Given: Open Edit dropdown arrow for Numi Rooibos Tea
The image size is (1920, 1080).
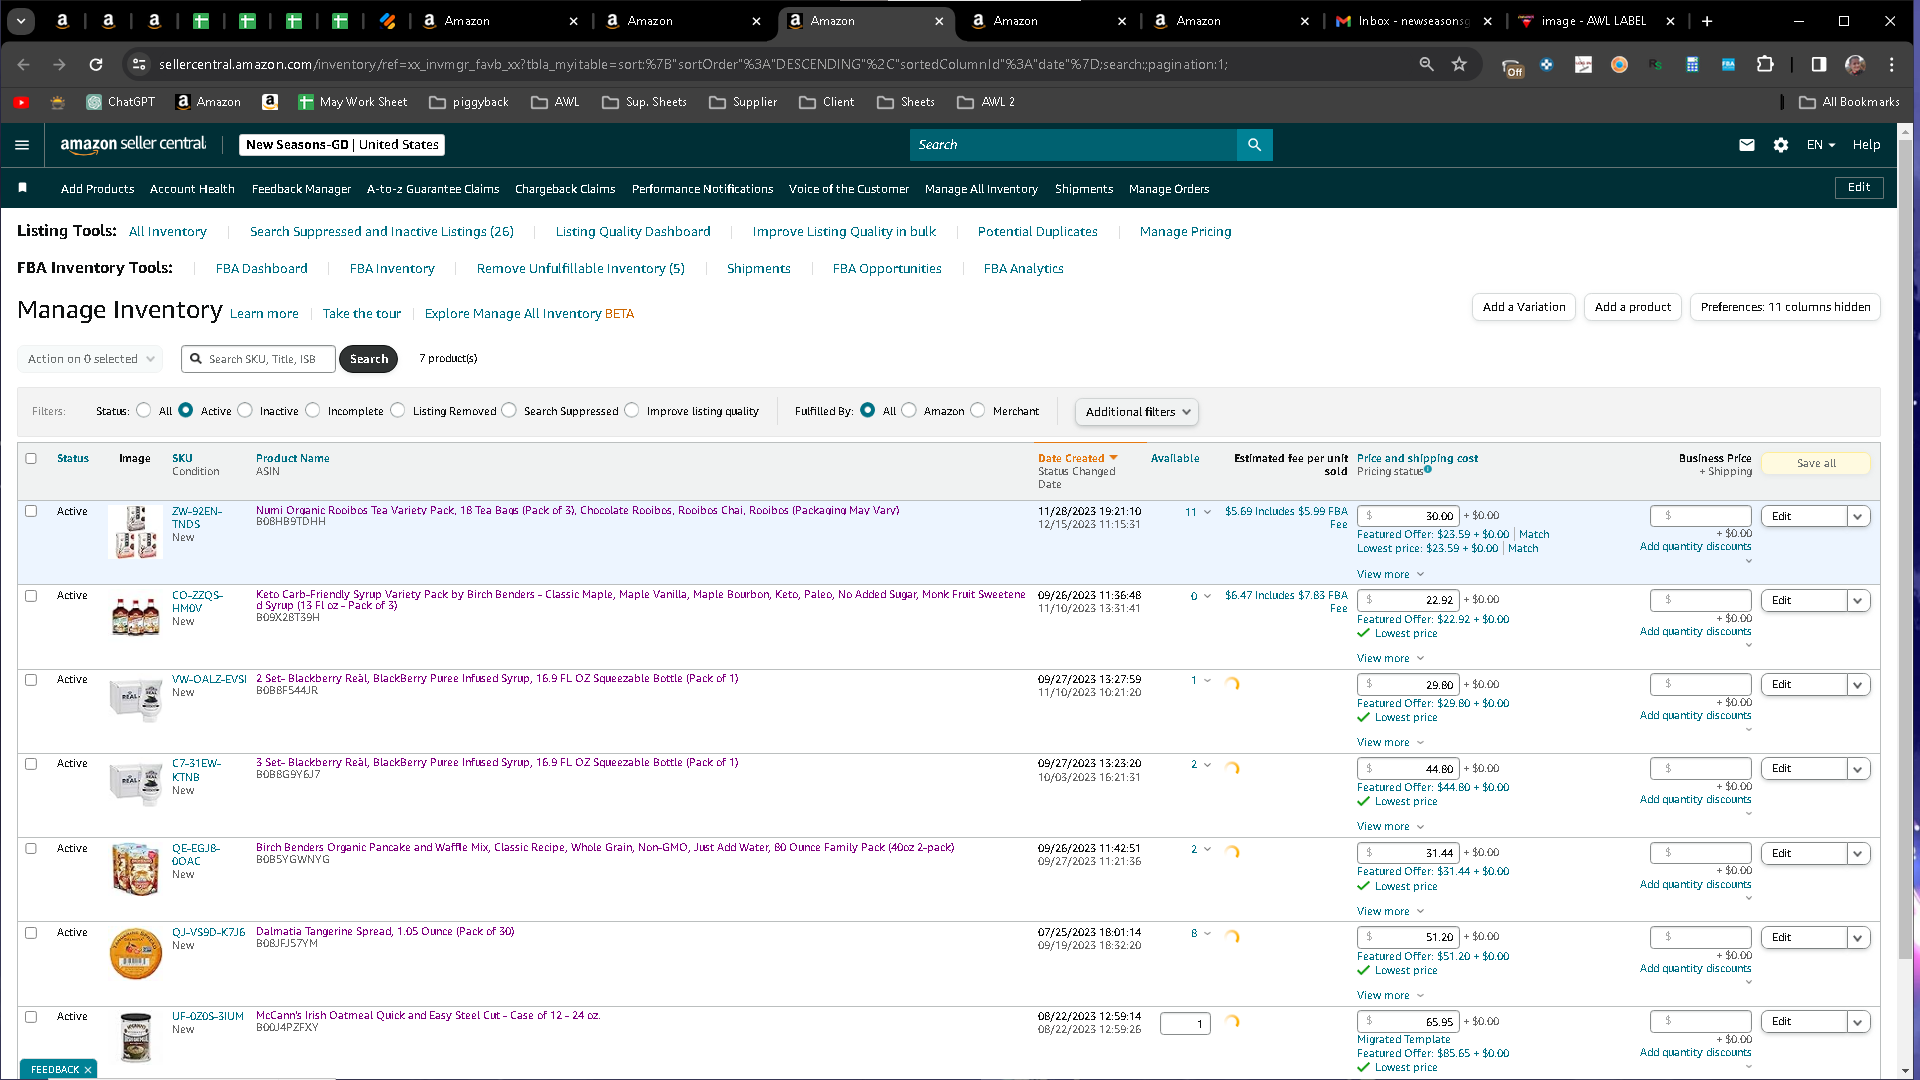Looking at the screenshot, I should click(x=1858, y=517).
